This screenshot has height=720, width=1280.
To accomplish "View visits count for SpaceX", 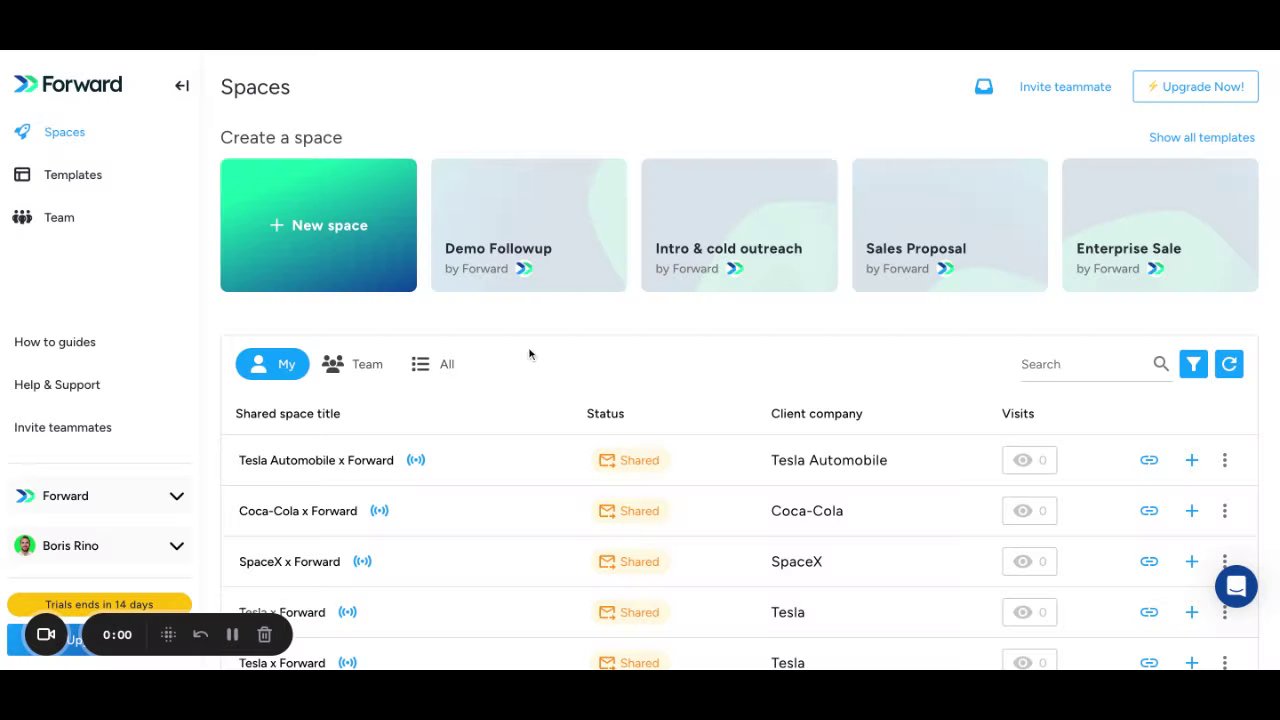I will click(1029, 562).
